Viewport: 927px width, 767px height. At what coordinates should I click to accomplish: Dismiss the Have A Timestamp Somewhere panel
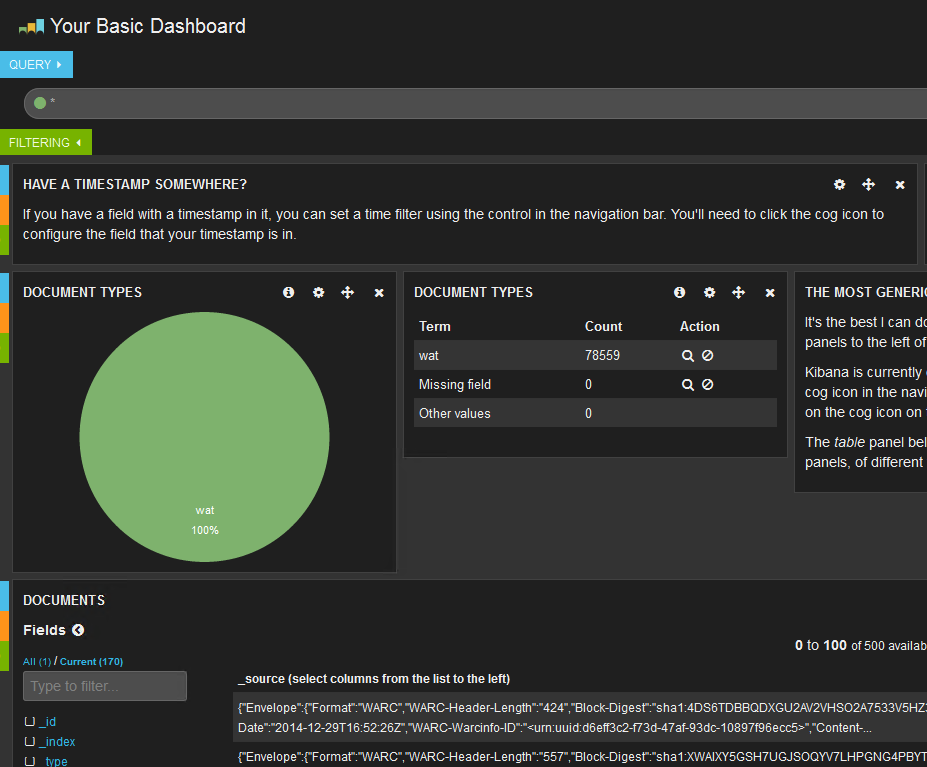coord(899,185)
